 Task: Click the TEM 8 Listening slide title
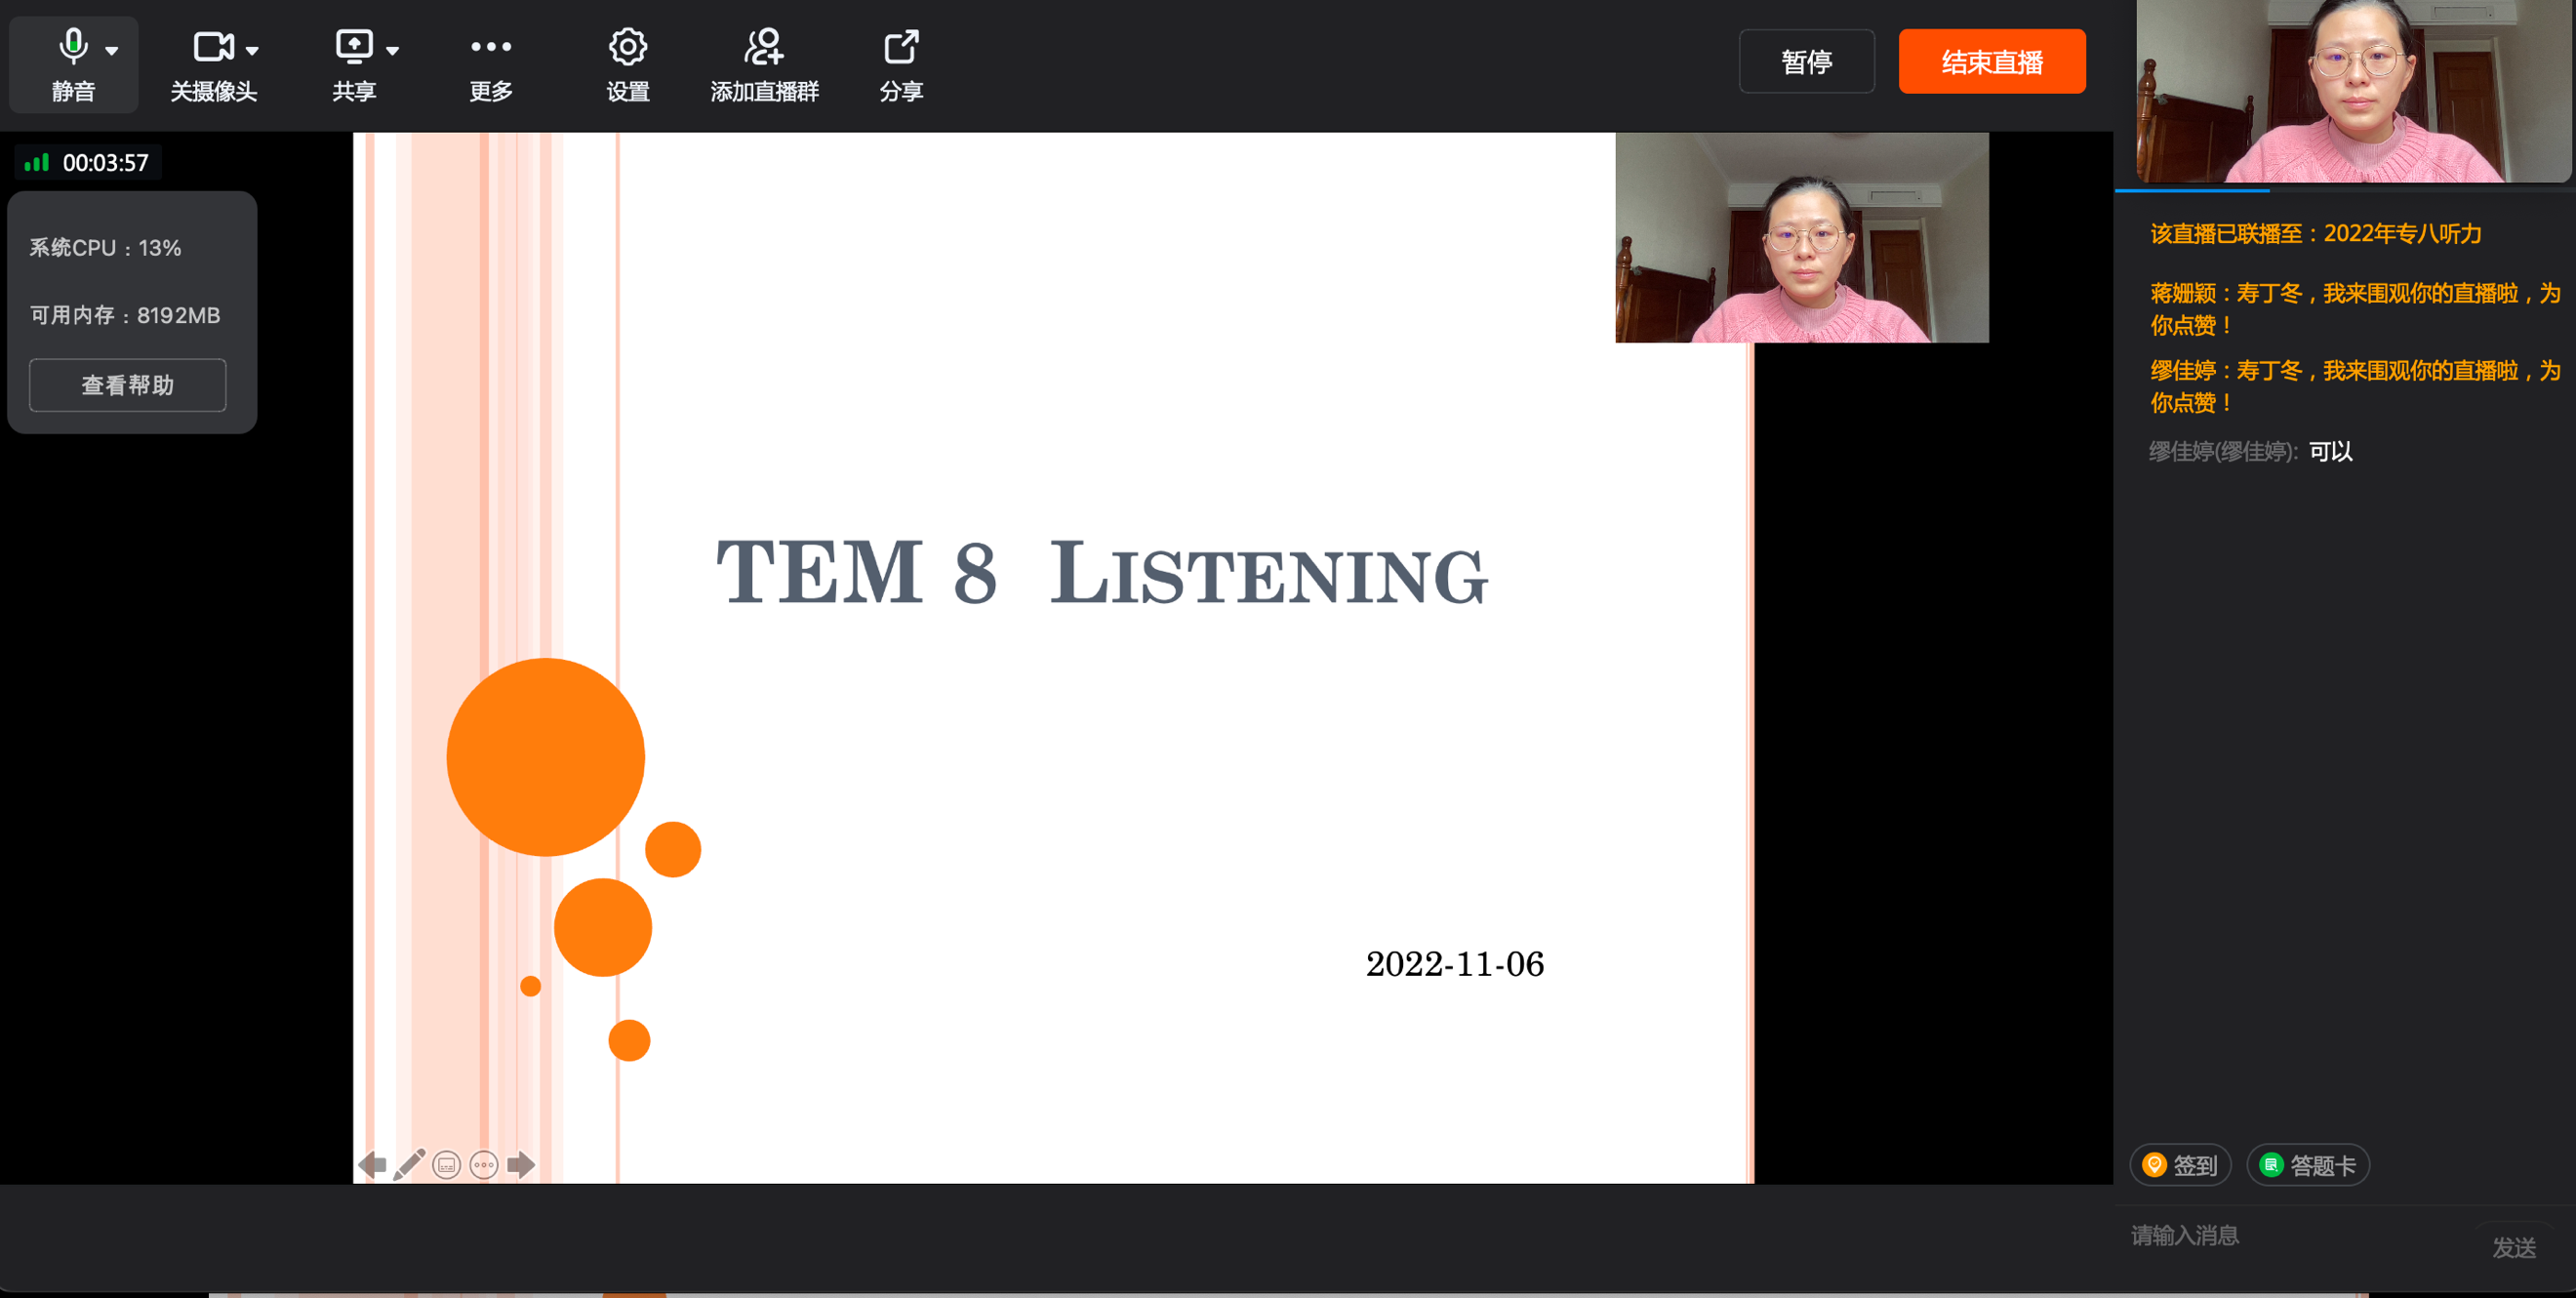tap(1101, 573)
